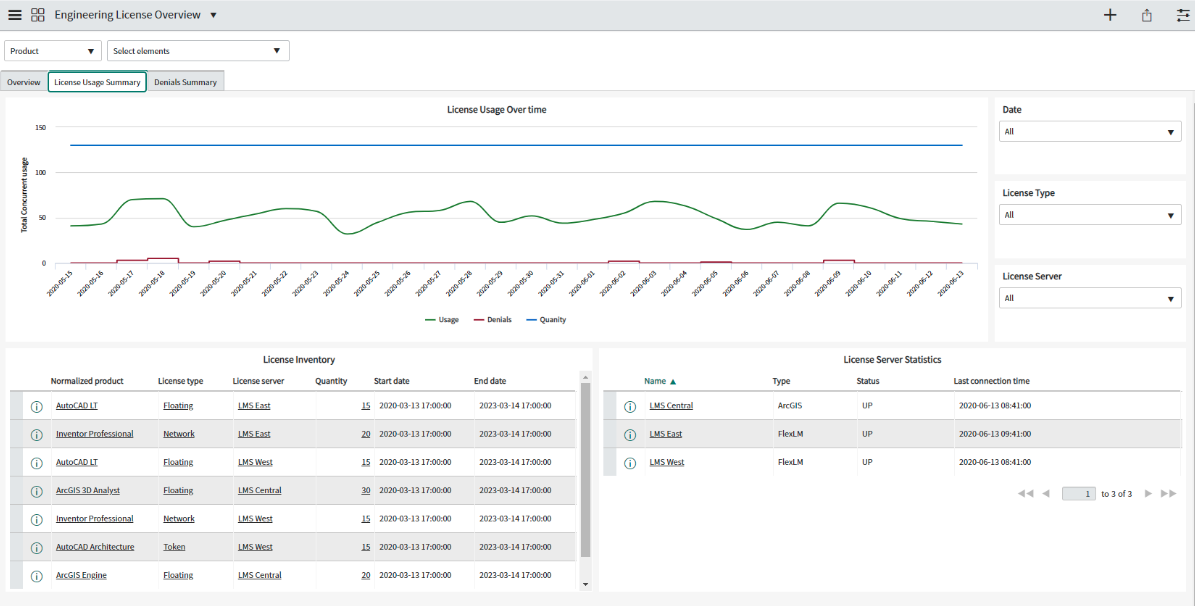Open the License Type filter dropdown
This screenshot has width=1195, height=606.
click(1090, 215)
